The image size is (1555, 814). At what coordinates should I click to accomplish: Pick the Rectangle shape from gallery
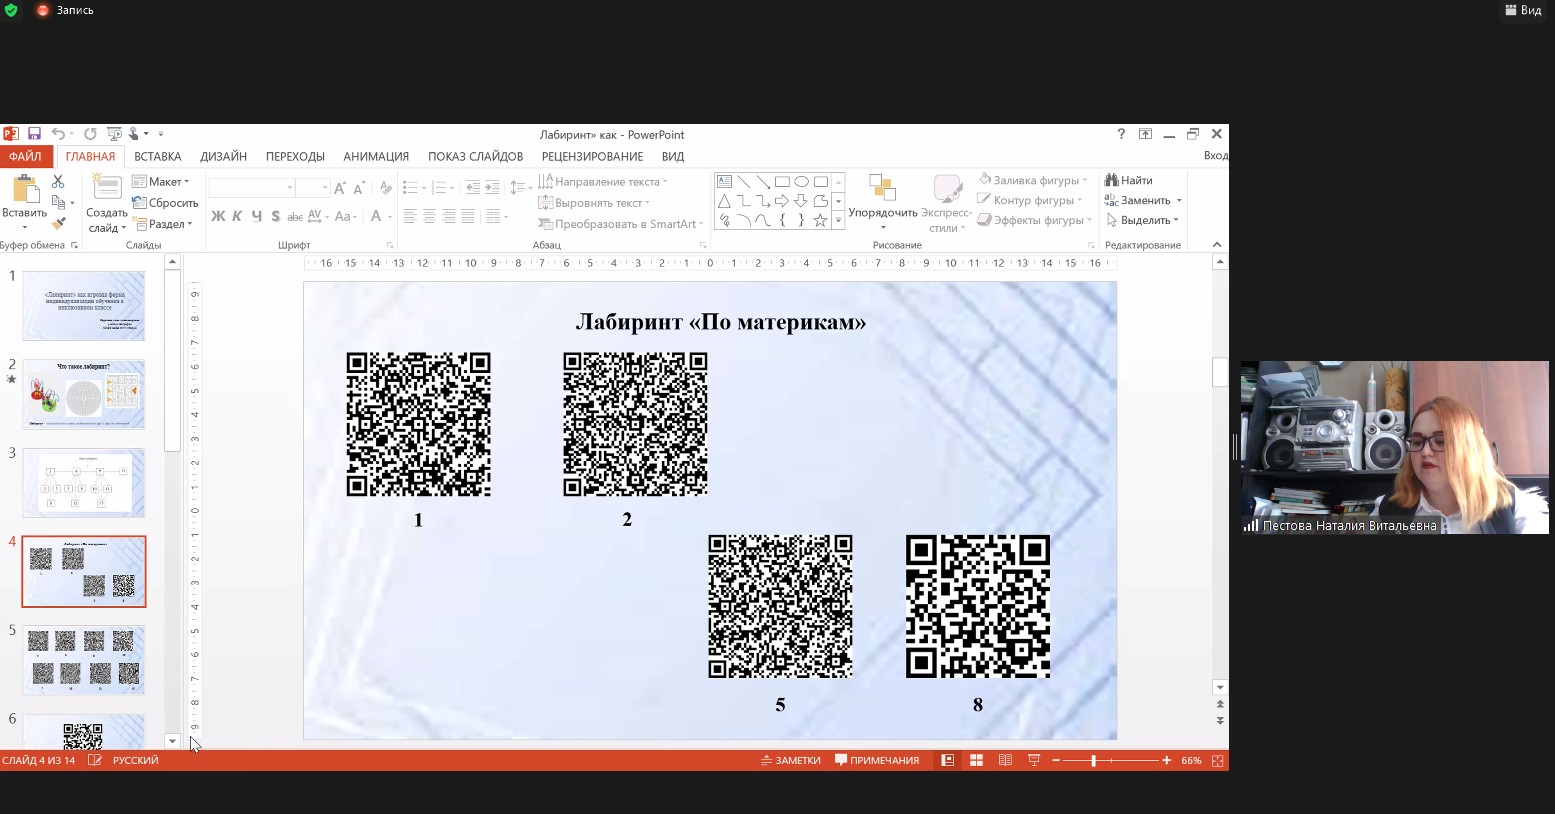782,182
